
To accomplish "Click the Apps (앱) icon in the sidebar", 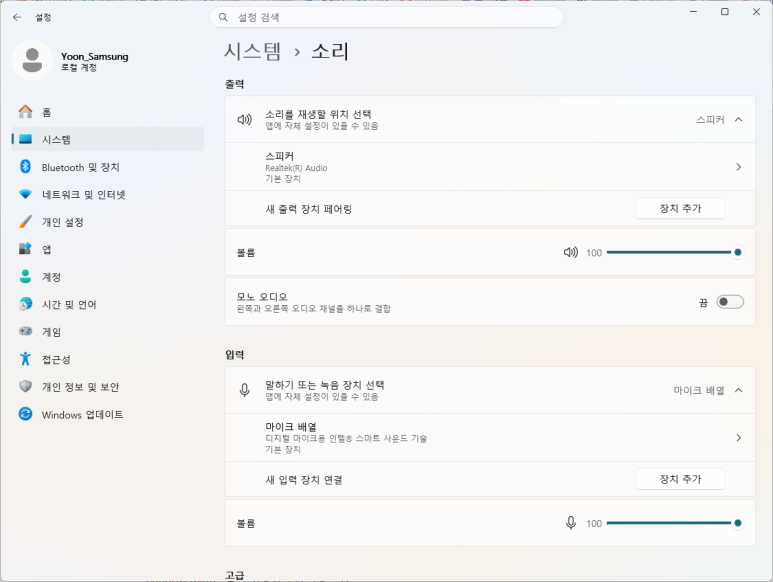I will [26, 249].
